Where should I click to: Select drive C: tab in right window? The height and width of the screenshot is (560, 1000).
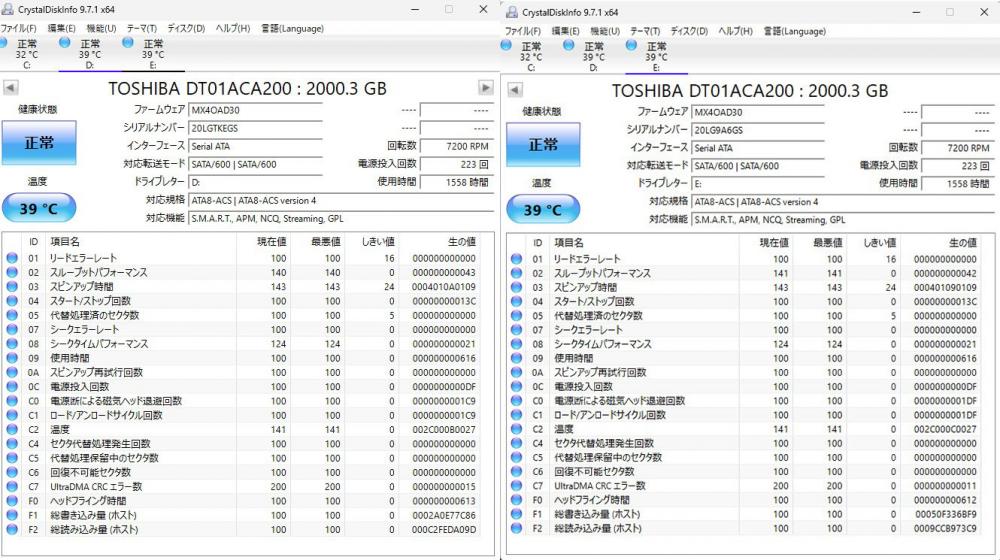coord(531,57)
